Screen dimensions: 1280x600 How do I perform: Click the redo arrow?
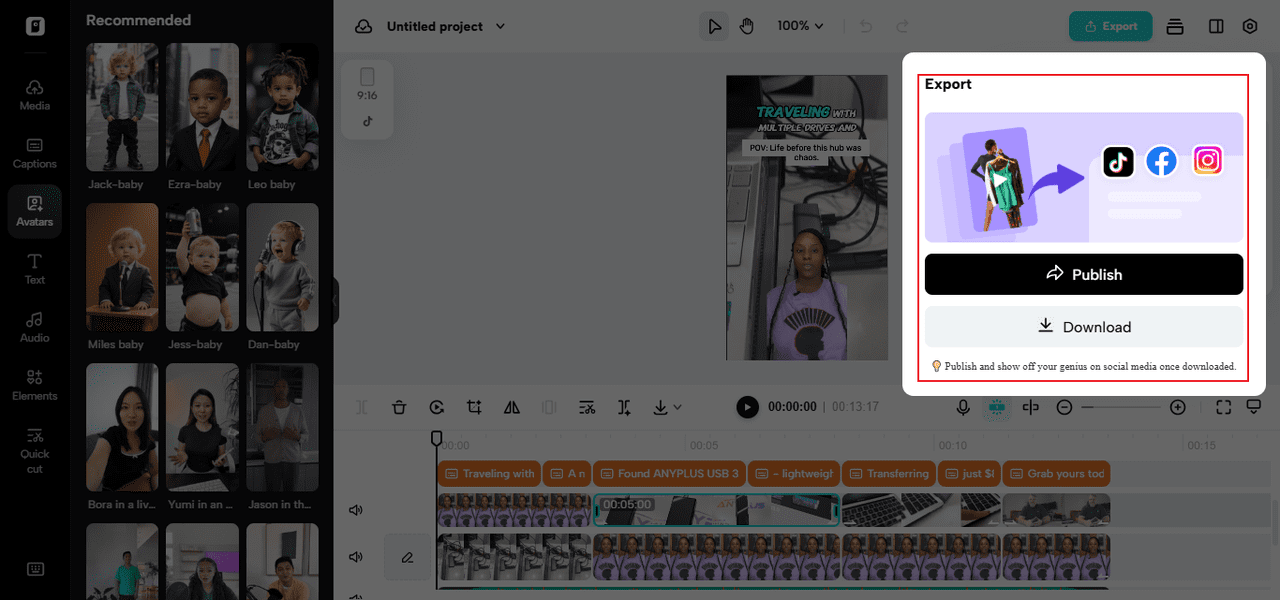[x=902, y=26]
